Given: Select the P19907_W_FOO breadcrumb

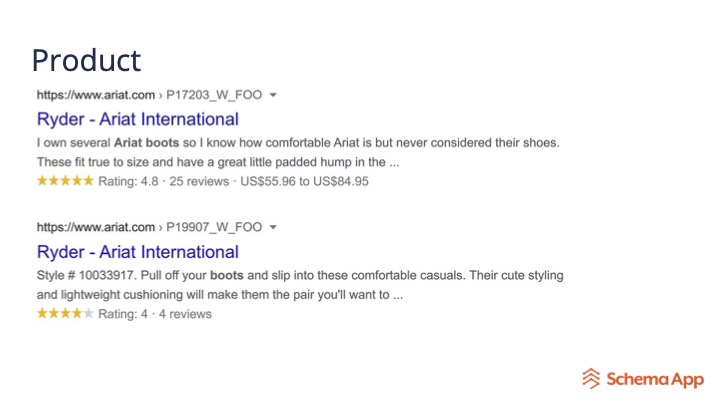Looking at the screenshot, I should (214, 227).
